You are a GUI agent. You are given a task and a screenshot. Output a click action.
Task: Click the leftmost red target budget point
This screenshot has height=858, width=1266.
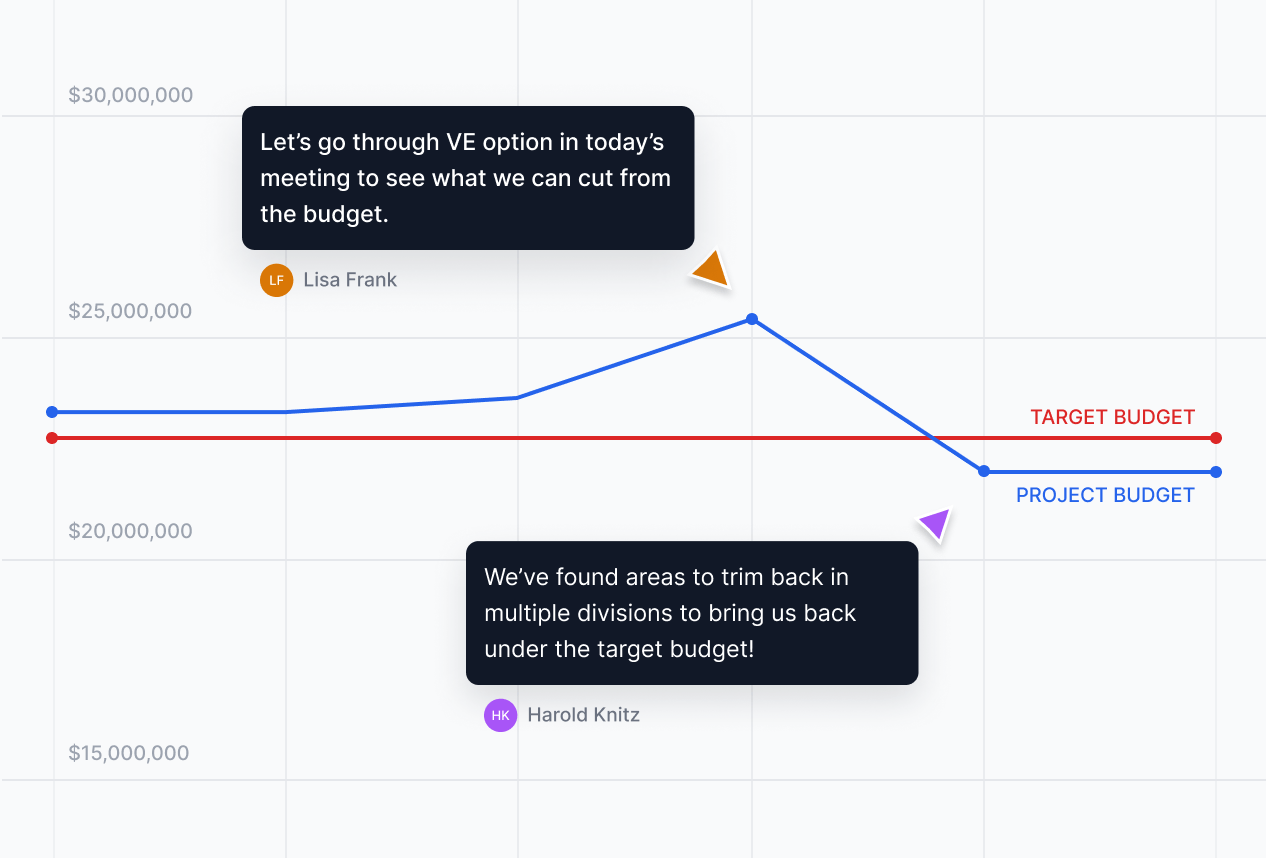[52, 438]
